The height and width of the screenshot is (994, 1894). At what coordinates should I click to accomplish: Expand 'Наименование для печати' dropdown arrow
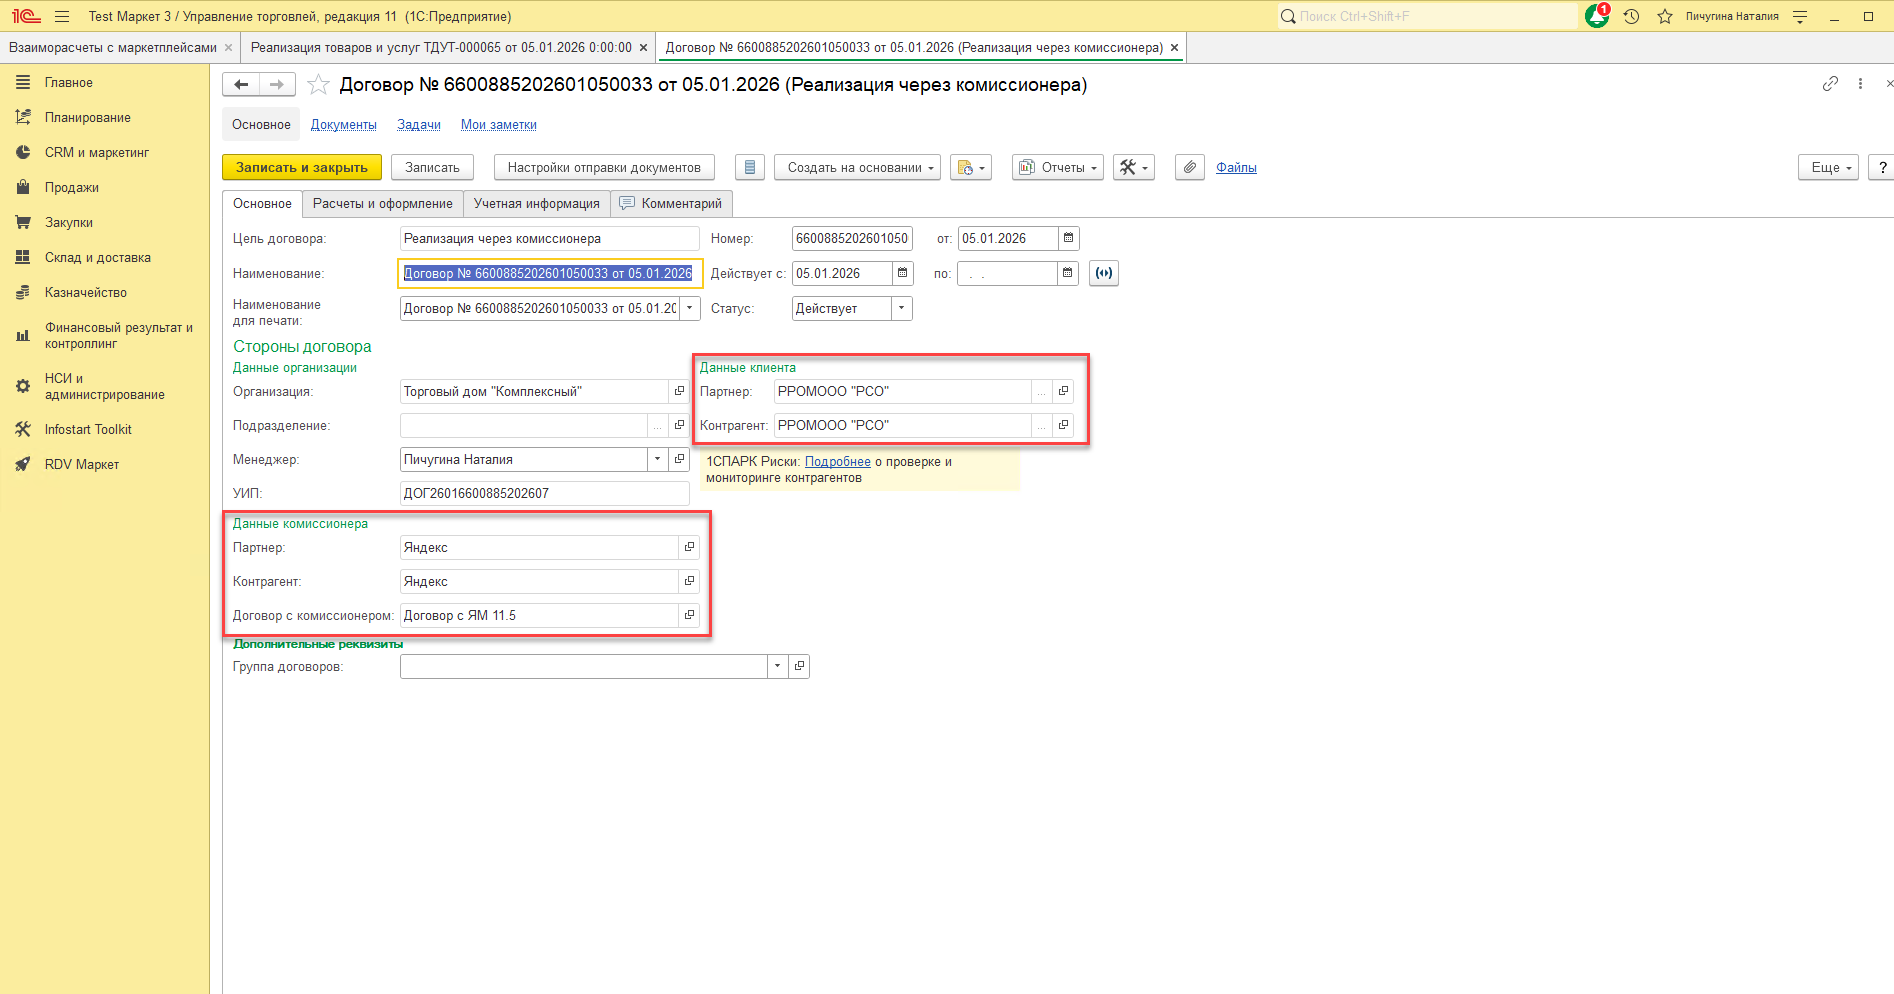[x=690, y=308]
